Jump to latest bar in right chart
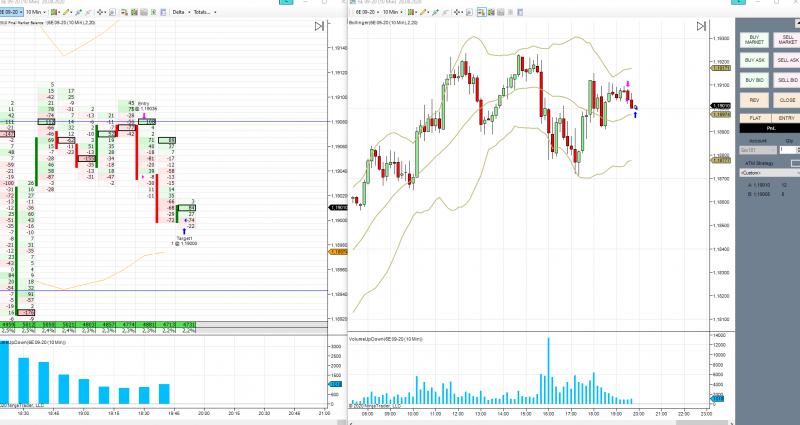Screen dimensions: 800x425 click(x=702, y=26)
